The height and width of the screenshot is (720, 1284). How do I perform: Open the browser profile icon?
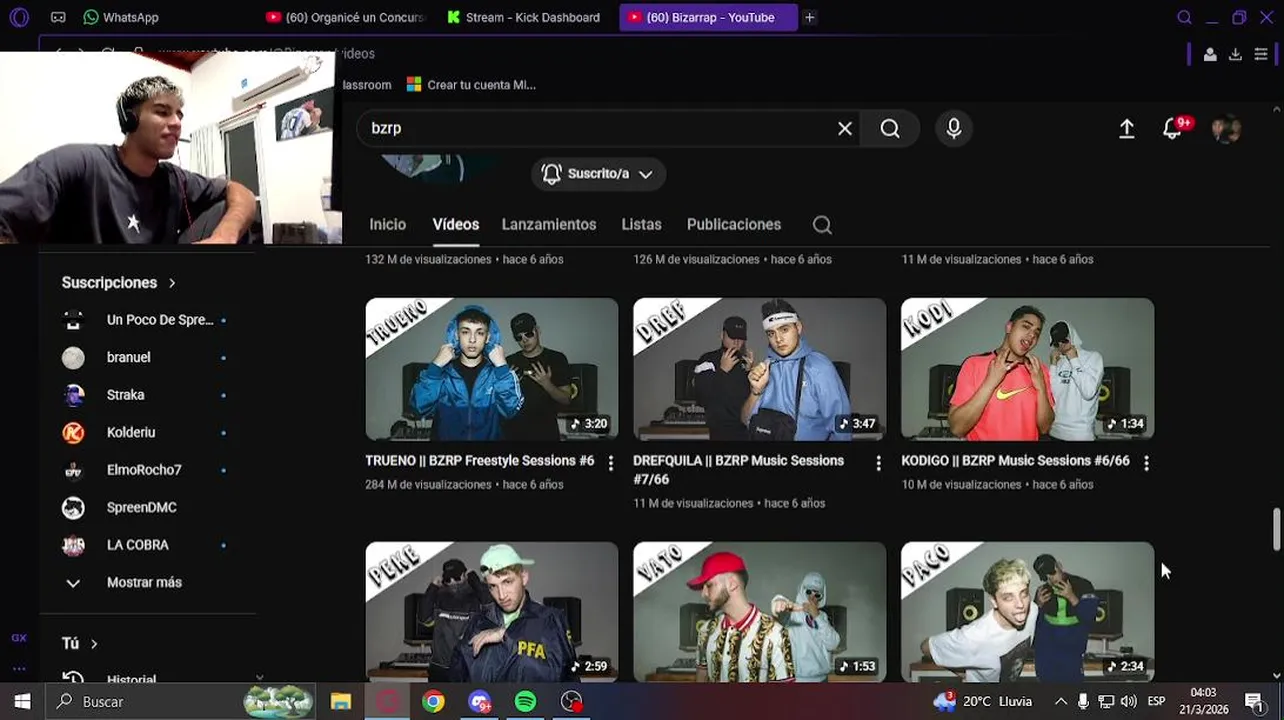pos(1210,54)
